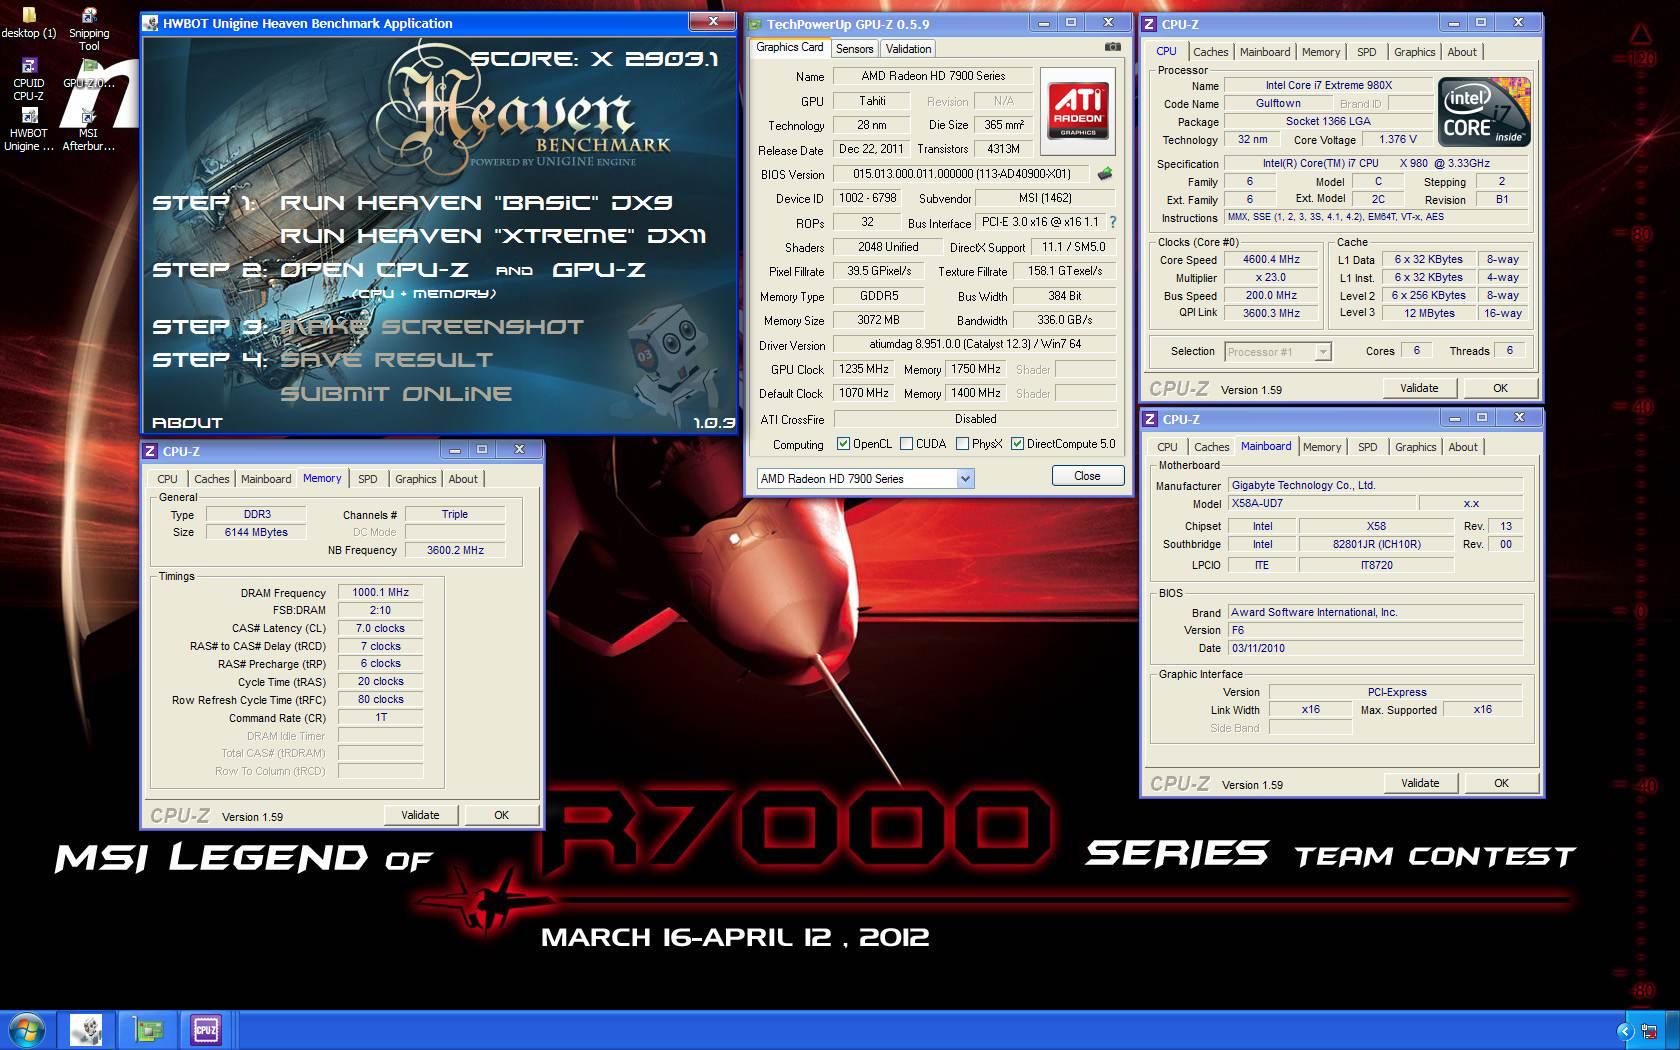Click Open CPU-Z link in Heaven step 2
This screenshot has width=1680, height=1050.
[x=375, y=270]
